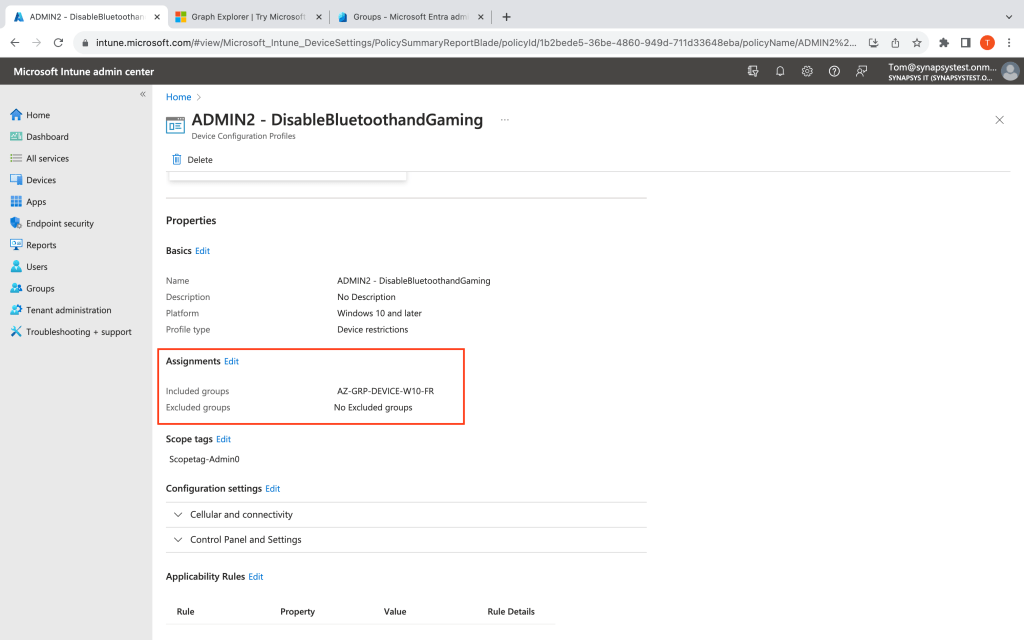Expand Control Panel and Settings section
The width and height of the screenshot is (1024, 640).
tap(178, 540)
